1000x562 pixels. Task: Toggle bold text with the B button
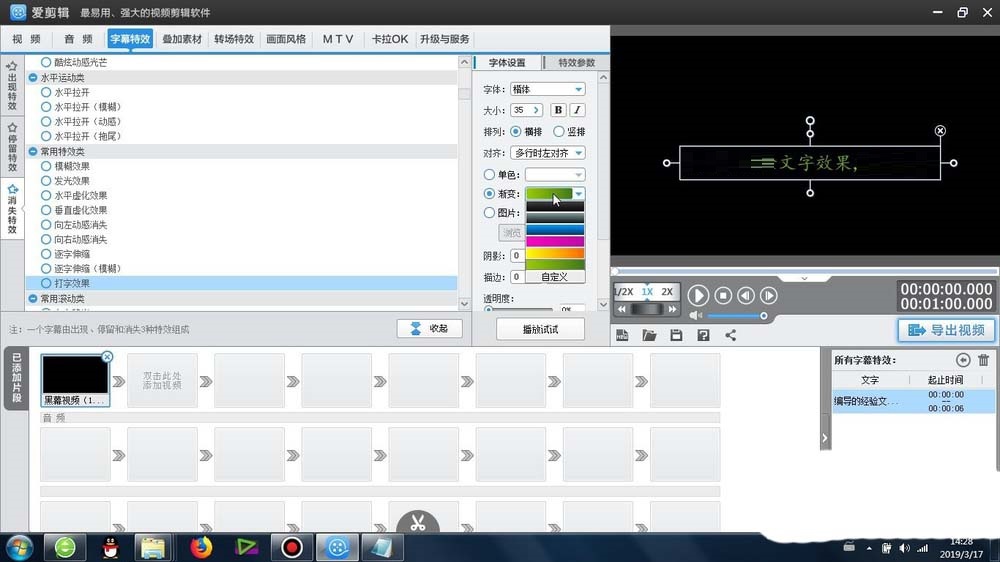click(x=558, y=110)
